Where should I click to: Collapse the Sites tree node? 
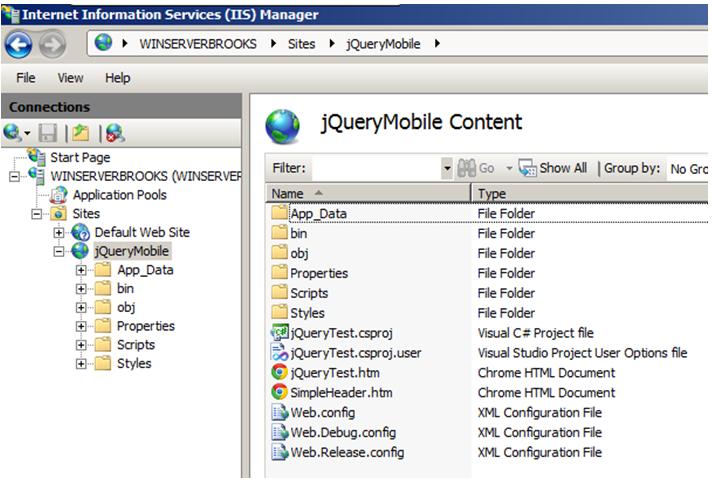[37, 214]
